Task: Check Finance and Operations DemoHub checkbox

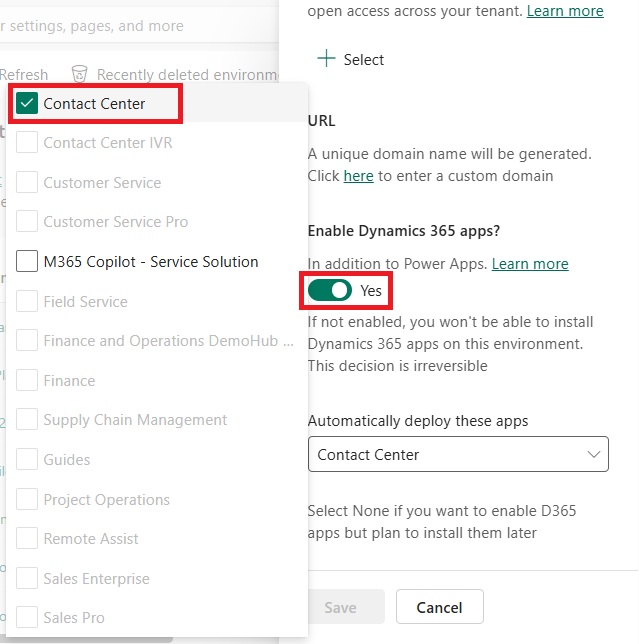Action: coord(27,340)
